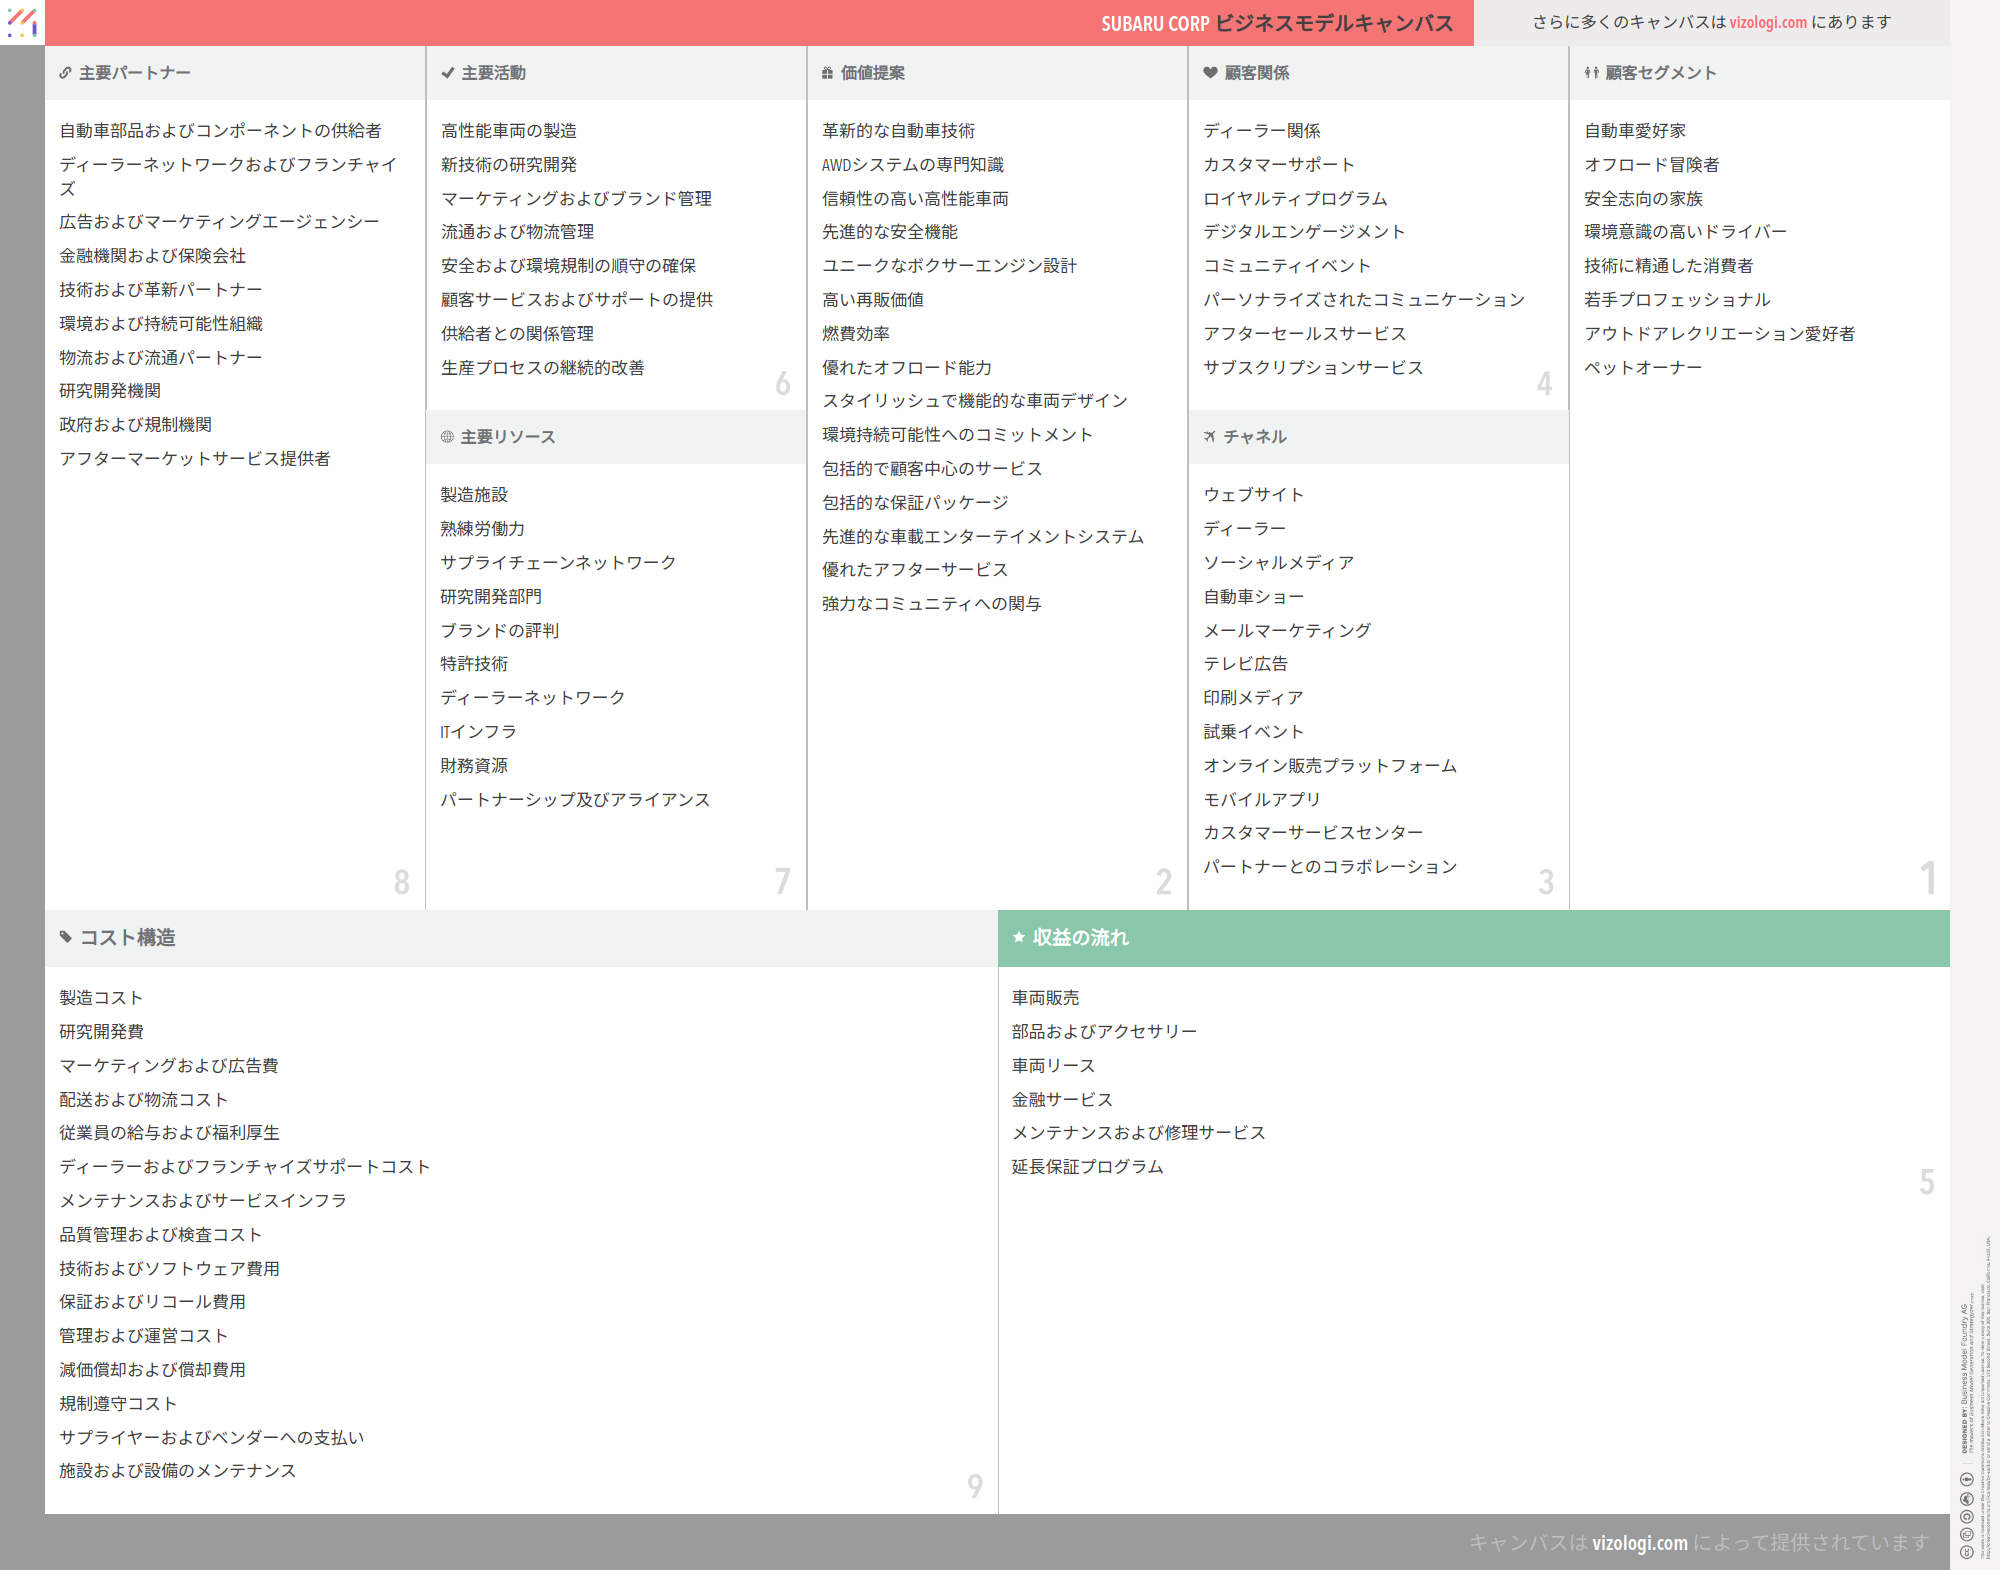Select 車両販売 in revenue streams
Viewport: 2000px width, 1570px height.
(1045, 998)
